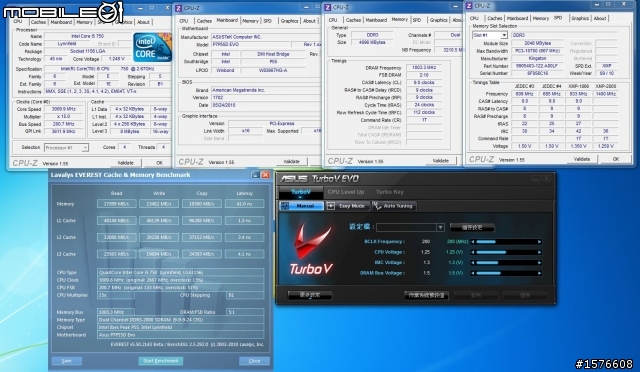Screen dimensions: 640x372
Task: Click Validate in the CPU tab window
Action: [x=125, y=163]
